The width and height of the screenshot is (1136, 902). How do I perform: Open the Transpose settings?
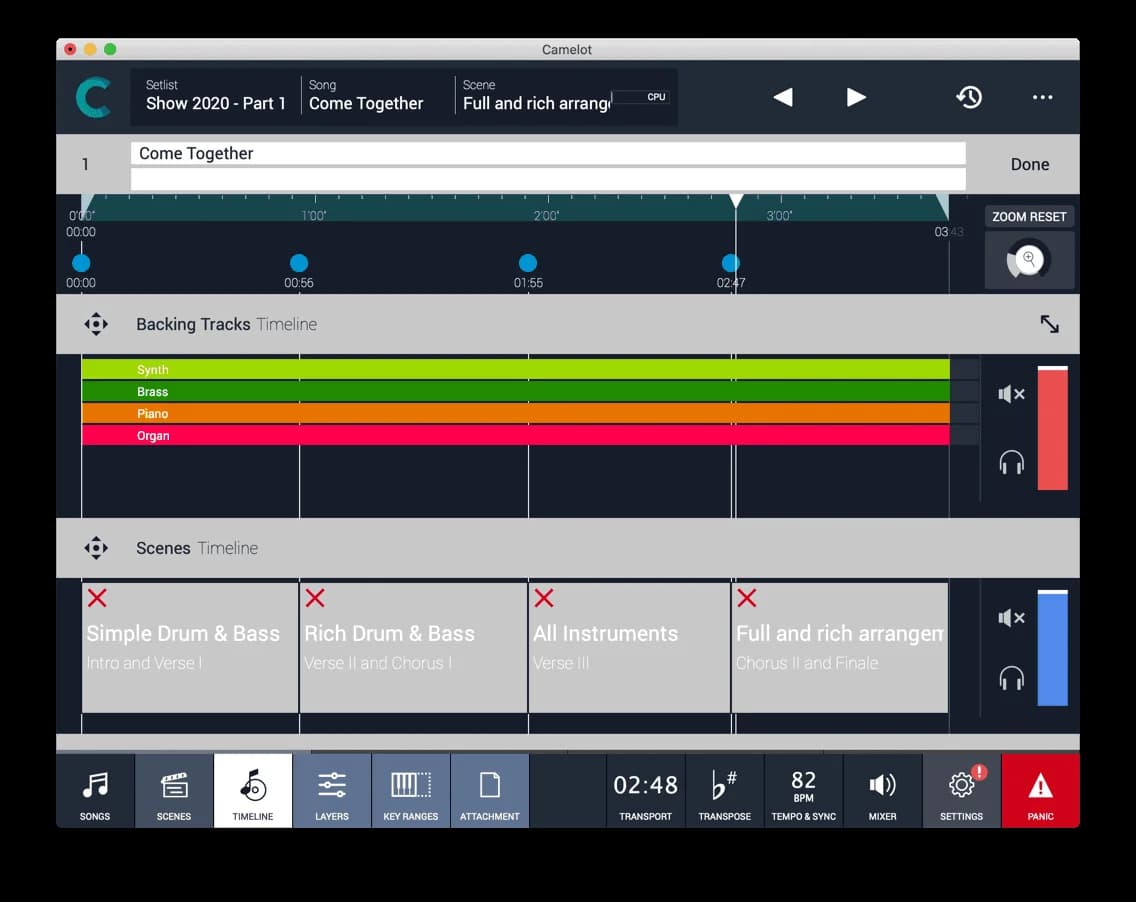pyautogui.click(x=724, y=790)
